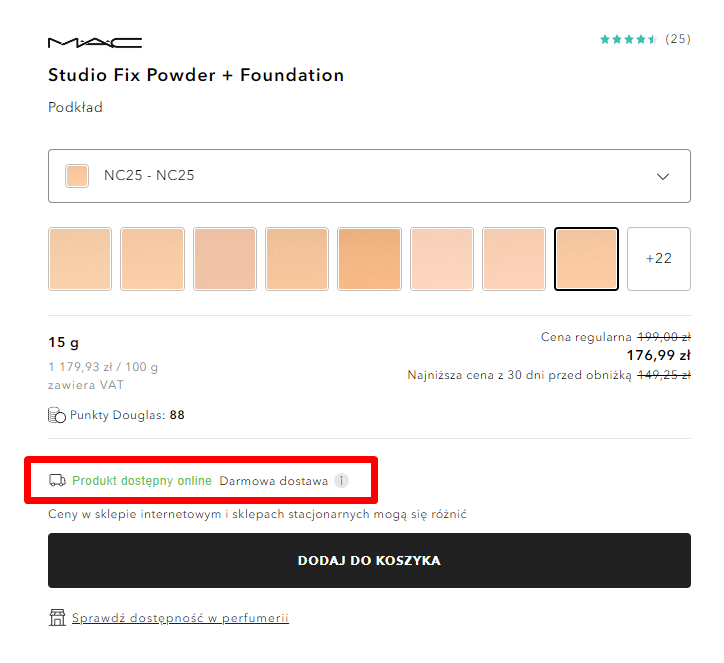Click the delivery truck icon
This screenshot has width=724, height=663.
[x=57, y=481]
